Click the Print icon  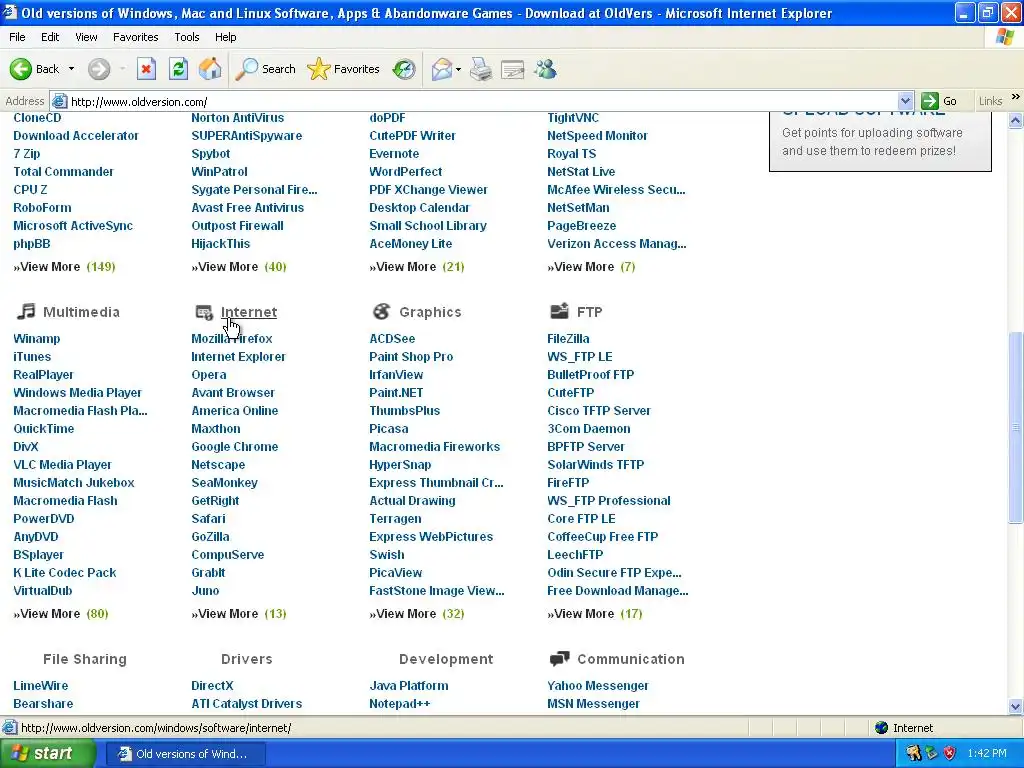point(481,69)
